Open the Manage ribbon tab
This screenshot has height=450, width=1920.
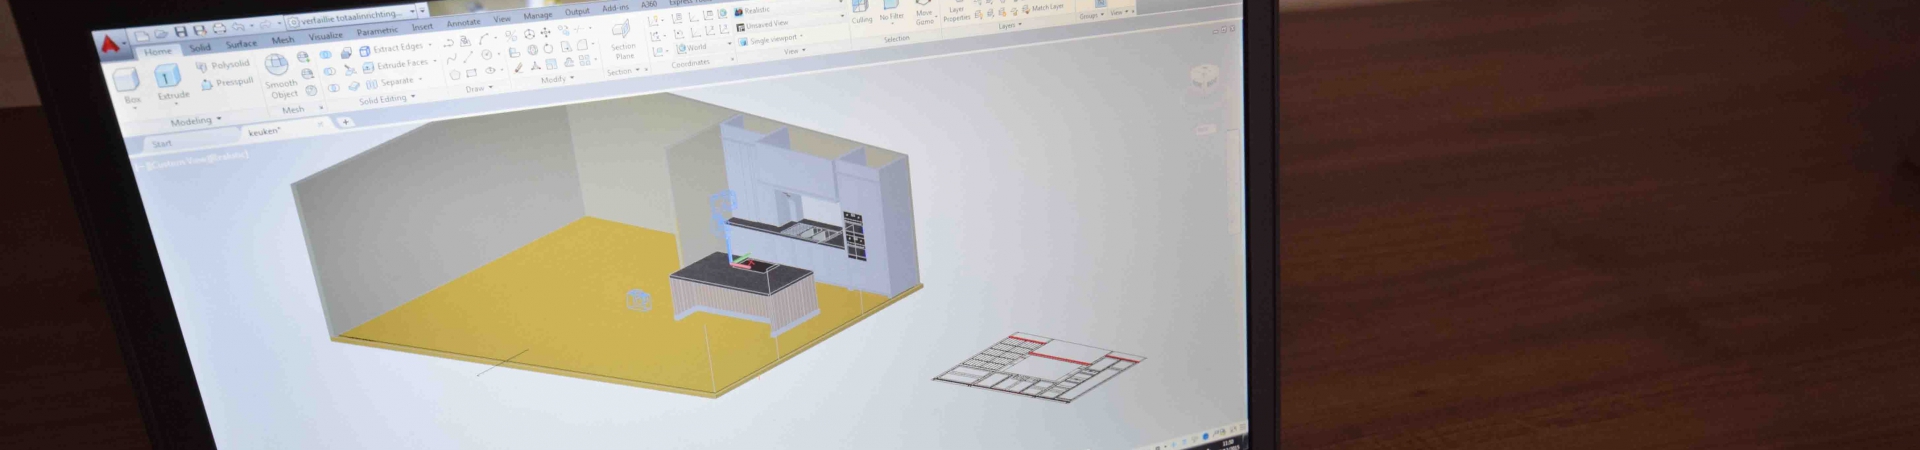point(537,16)
